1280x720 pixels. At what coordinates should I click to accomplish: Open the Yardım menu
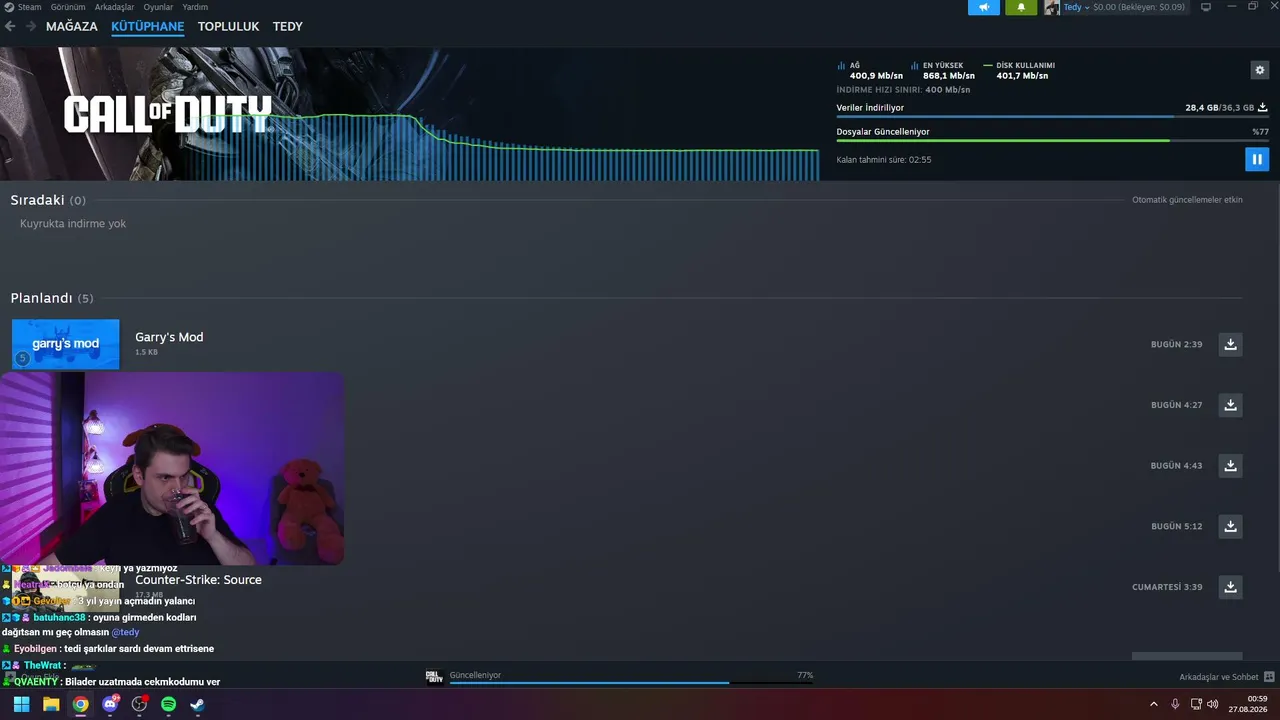[195, 7]
